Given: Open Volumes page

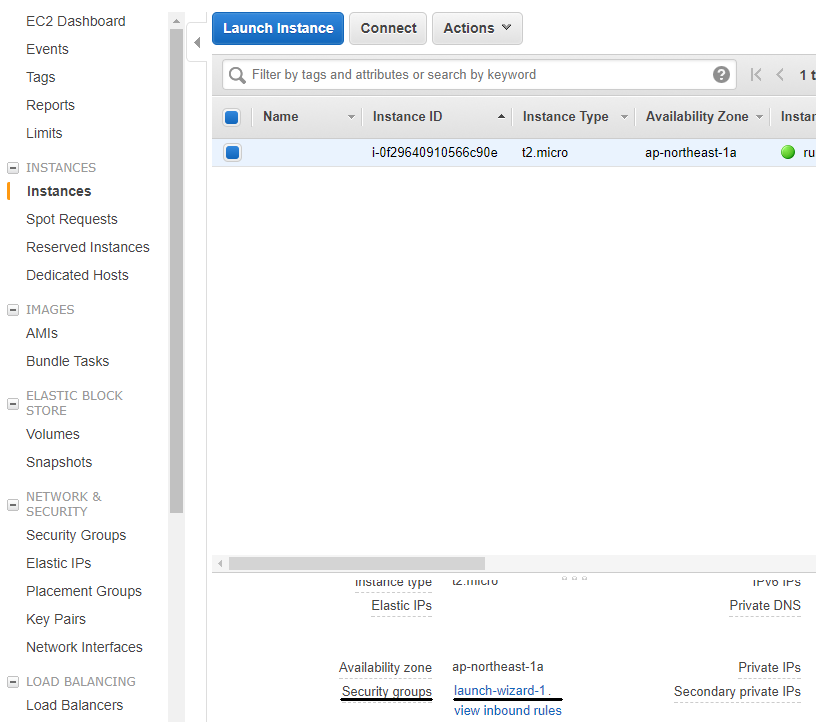Looking at the screenshot, I should pos(53,435).
